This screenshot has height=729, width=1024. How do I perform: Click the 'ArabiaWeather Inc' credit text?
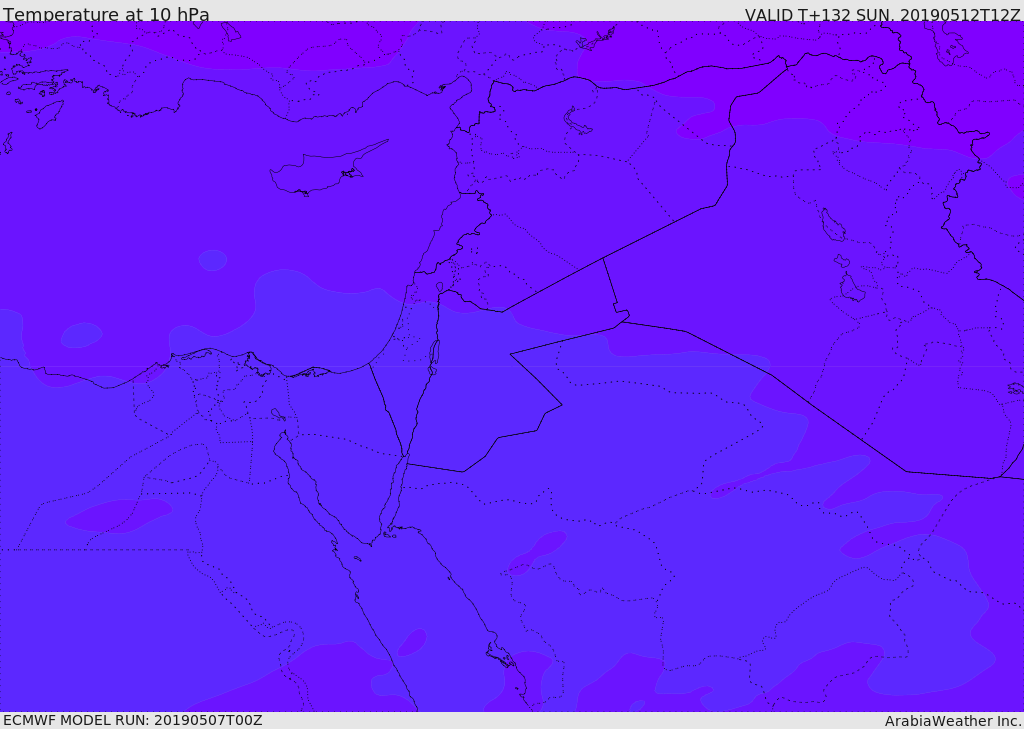pyautogui.click(x=953, y=721)
